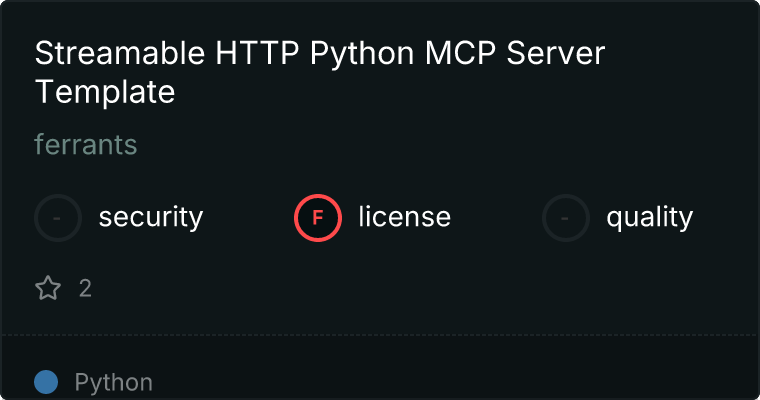Viewport: 760px width, 400px height.
Task: Click the Python language label
Action: point(114,382)
